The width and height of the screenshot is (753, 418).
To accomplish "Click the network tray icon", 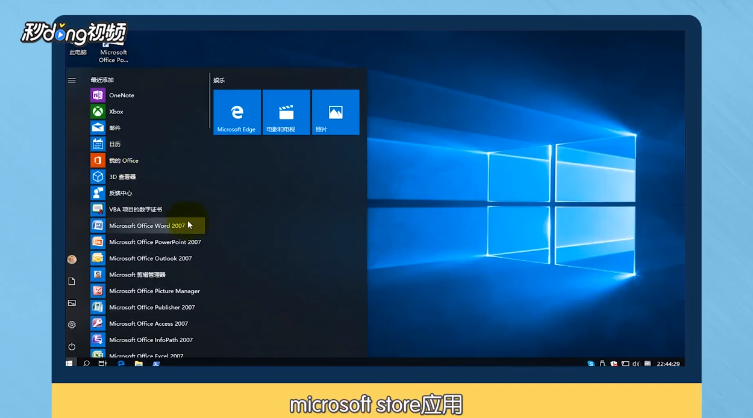I will point(625,364).
